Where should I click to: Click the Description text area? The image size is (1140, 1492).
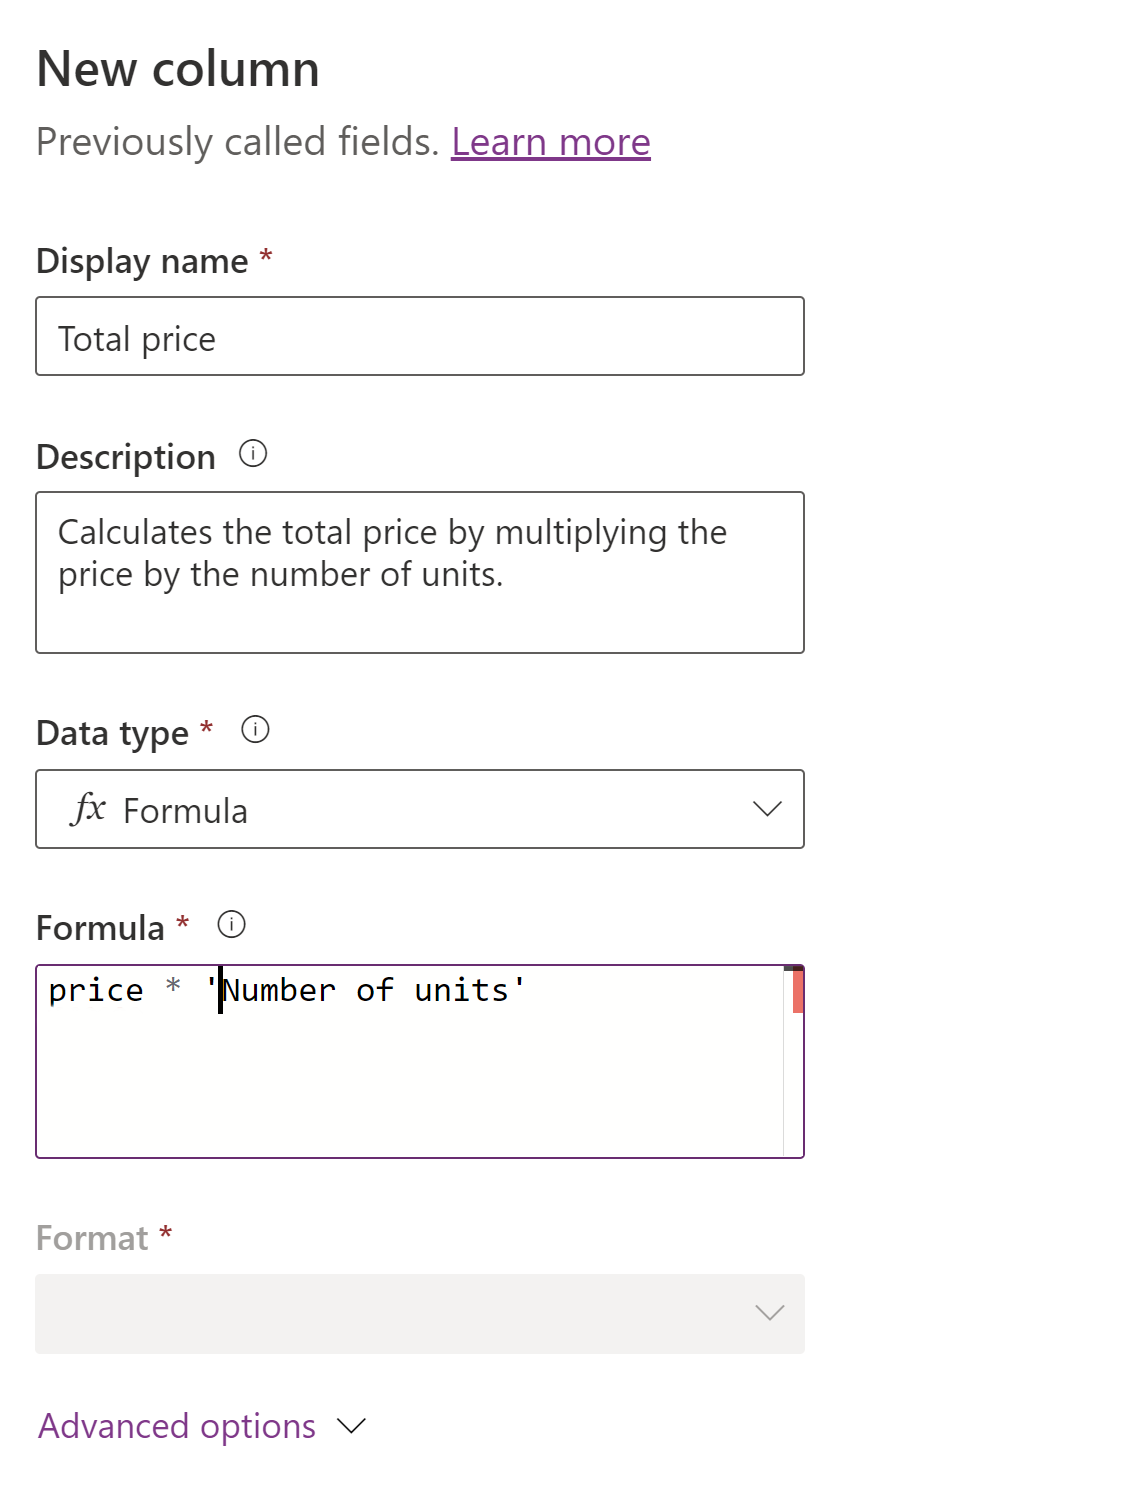pyautogui.click(x=420, y=571)
